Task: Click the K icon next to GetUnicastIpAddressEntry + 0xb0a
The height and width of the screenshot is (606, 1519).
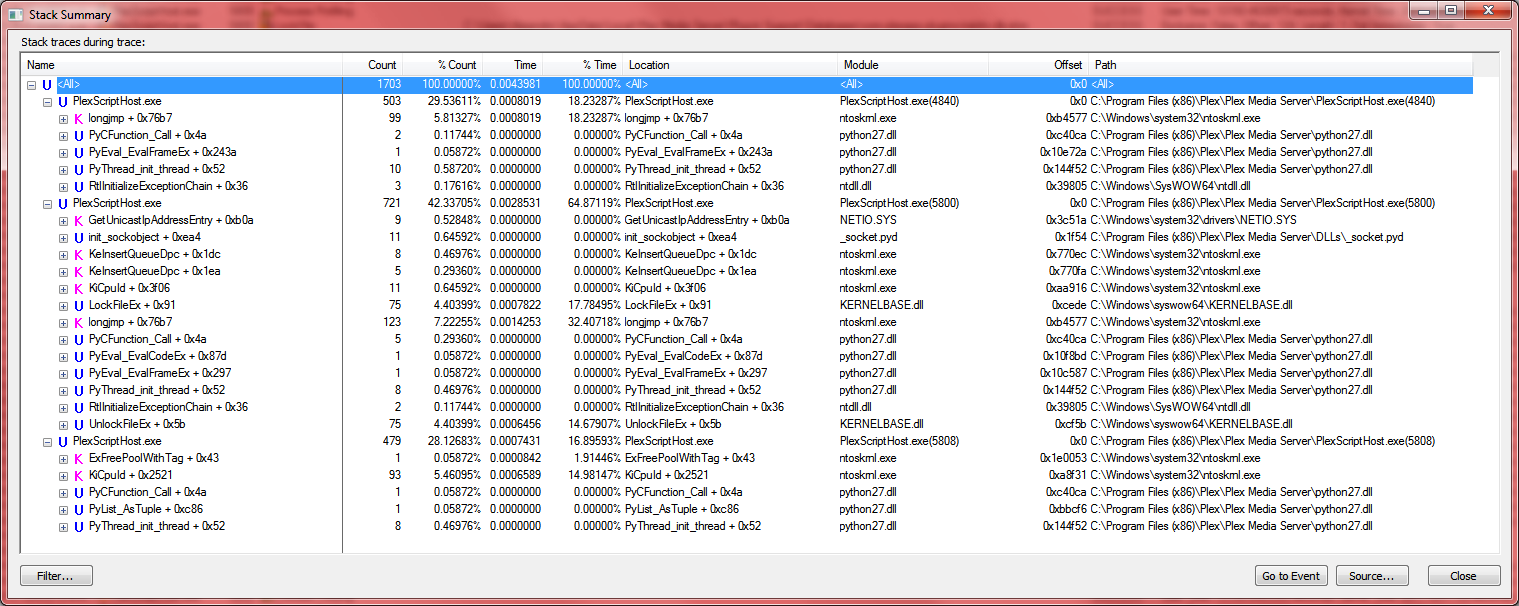Action: click(x=79, y=220)
